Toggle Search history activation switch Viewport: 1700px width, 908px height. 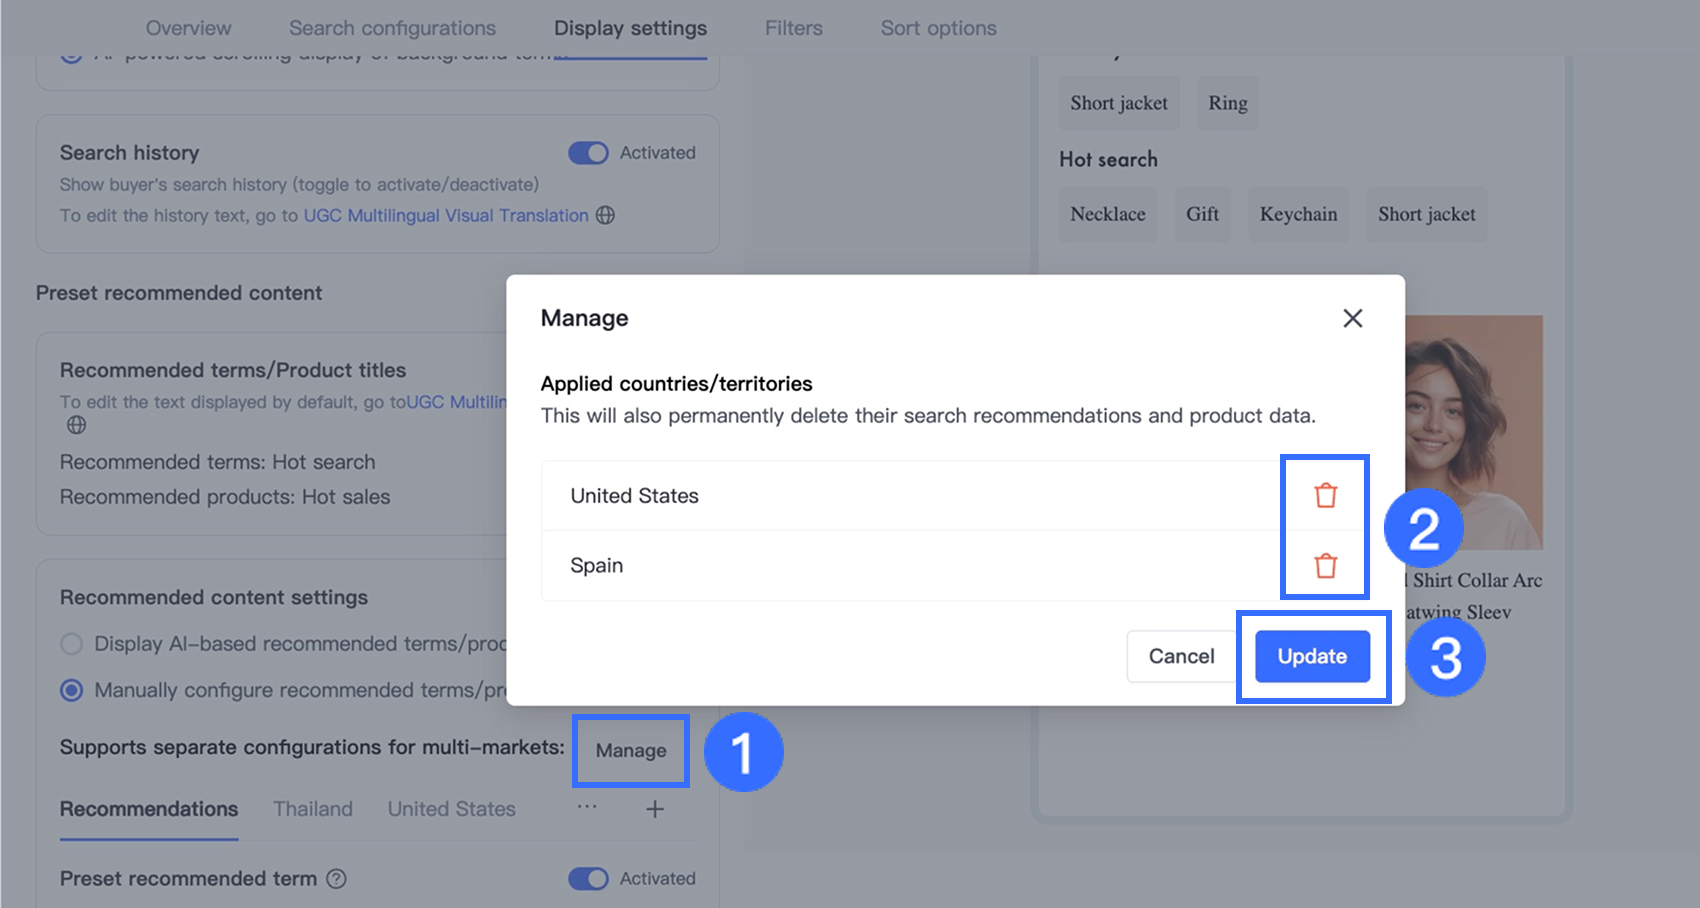pos(588,153)
